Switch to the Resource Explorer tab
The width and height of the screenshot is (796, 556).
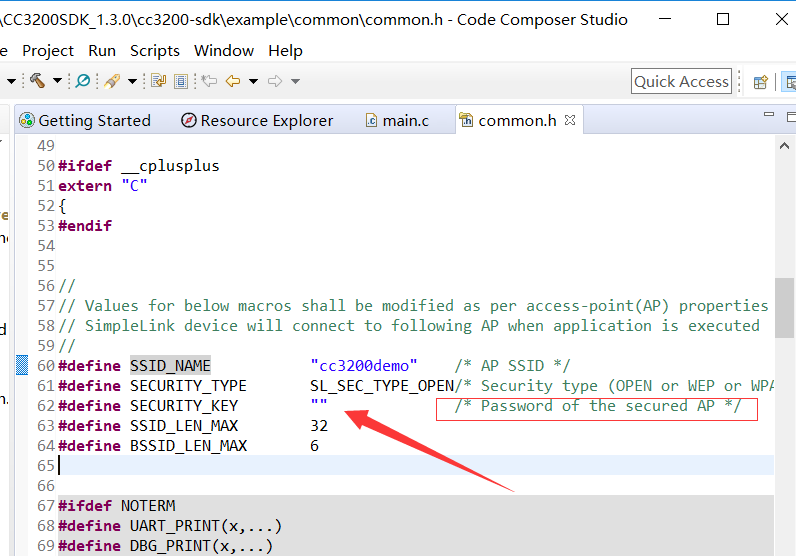tap(257, 120)
